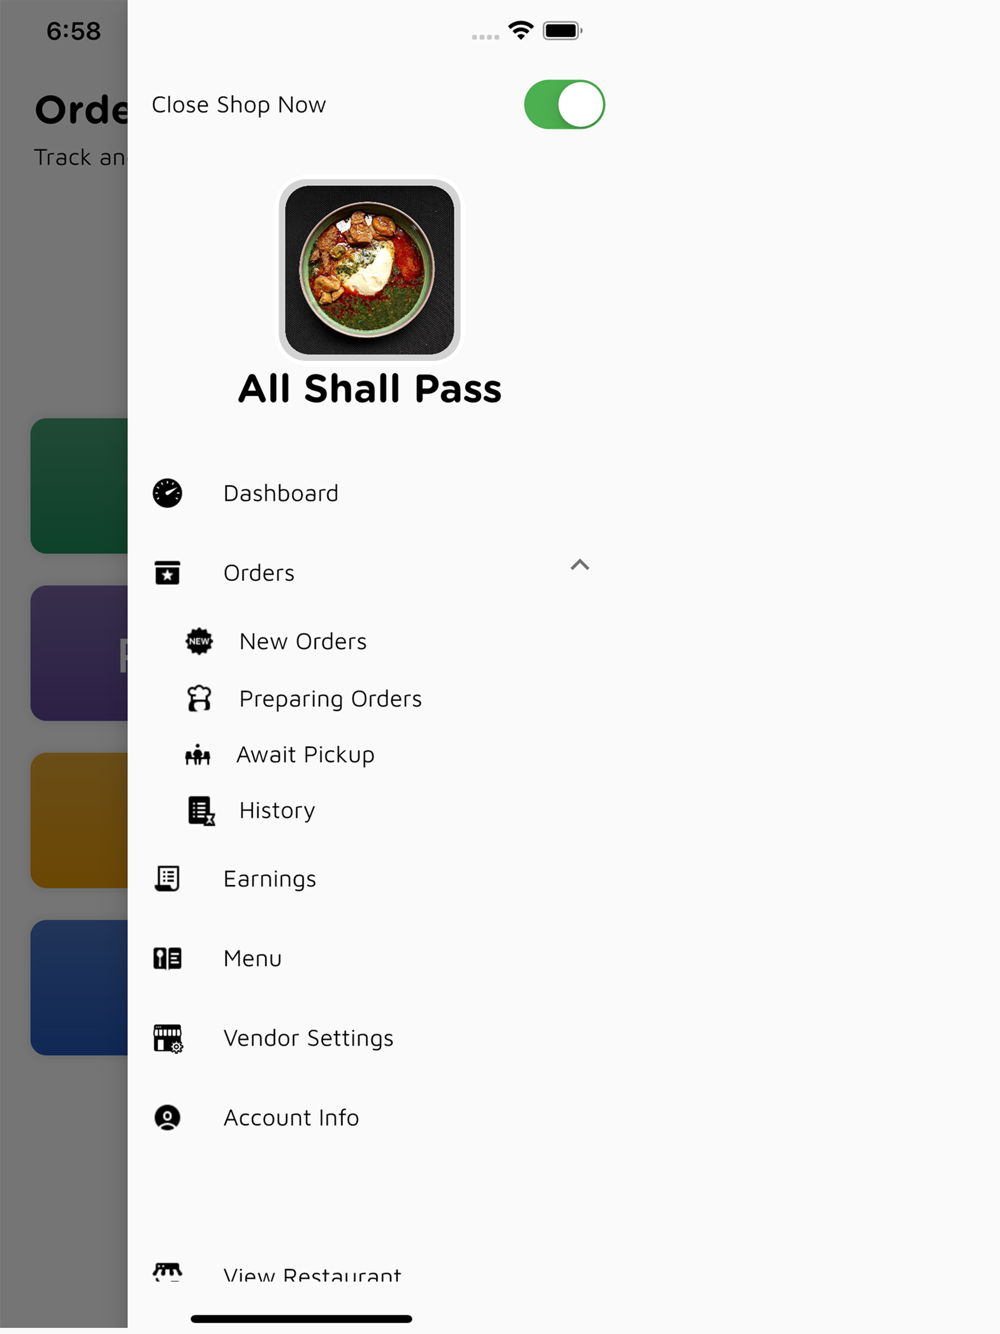Open the Earnings menu item
This screenshot has width=1000, height=1334.
click(369, 878)
